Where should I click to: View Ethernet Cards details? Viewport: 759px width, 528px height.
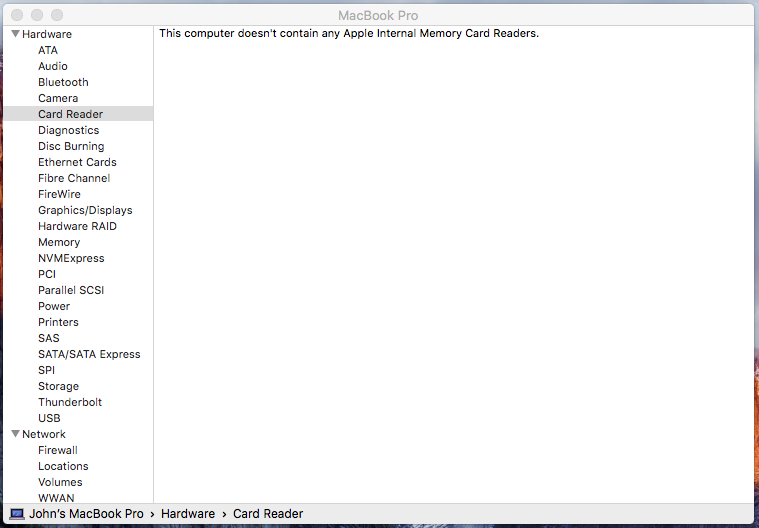pos(77,162)
